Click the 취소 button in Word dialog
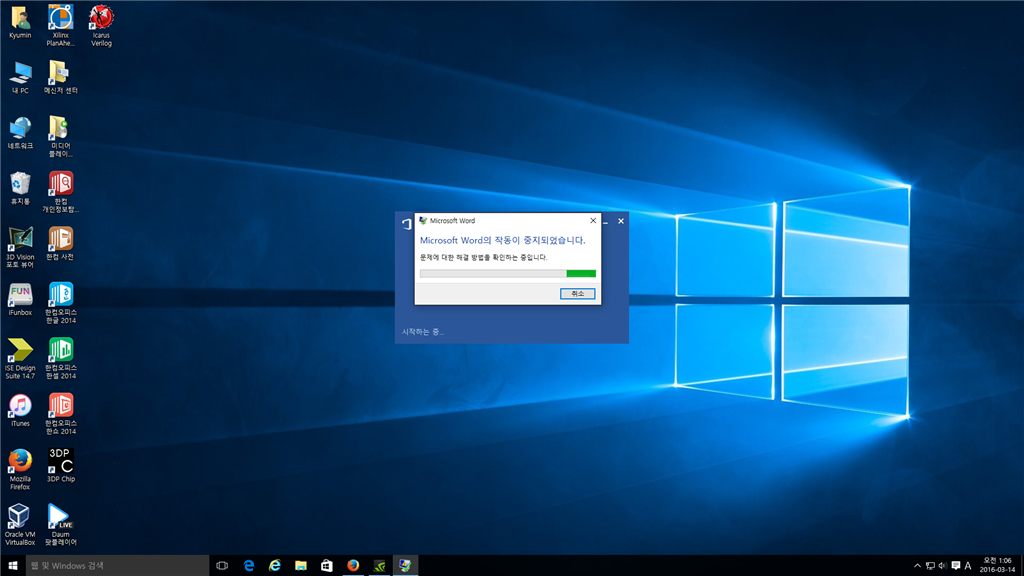Screen dimensions: 1024x576 (x=577, y=294)
